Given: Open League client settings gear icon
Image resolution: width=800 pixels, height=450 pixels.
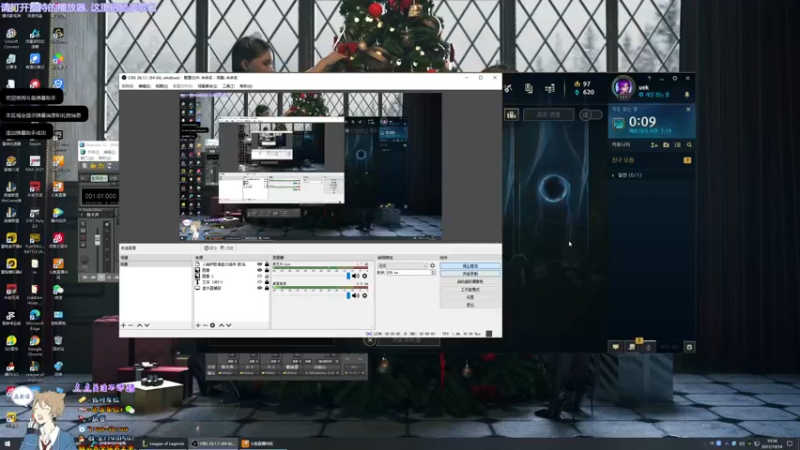Looking at the screenshot, I should coord(674,78).
